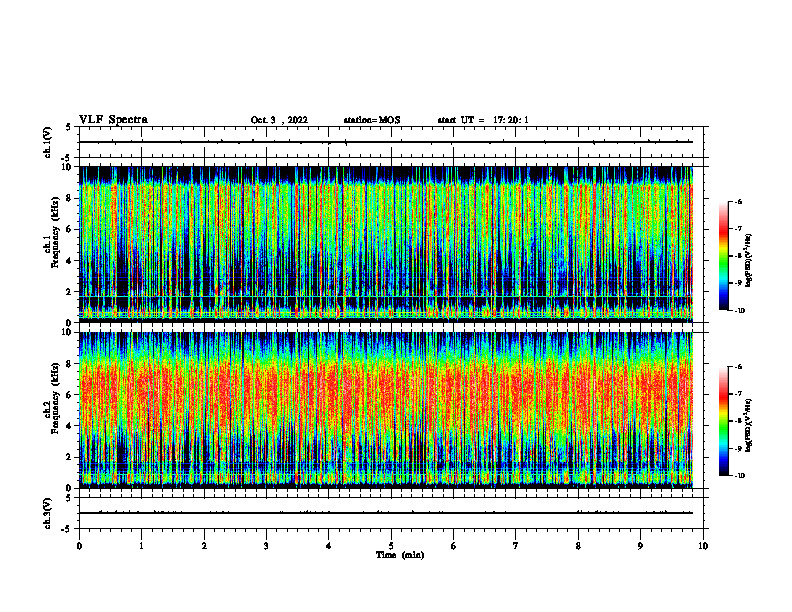This screenshot has height=612, width=792.
Task: Select the date label "Oct. 3, 2022"
Action: point(279,120)
